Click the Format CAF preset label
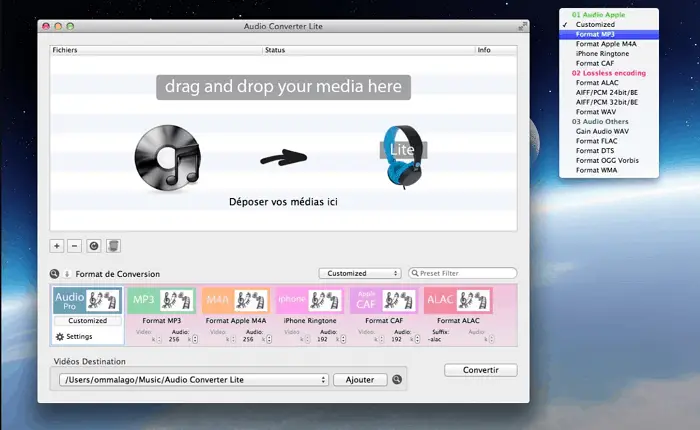700x430 pixels. (x=384, y=321)
